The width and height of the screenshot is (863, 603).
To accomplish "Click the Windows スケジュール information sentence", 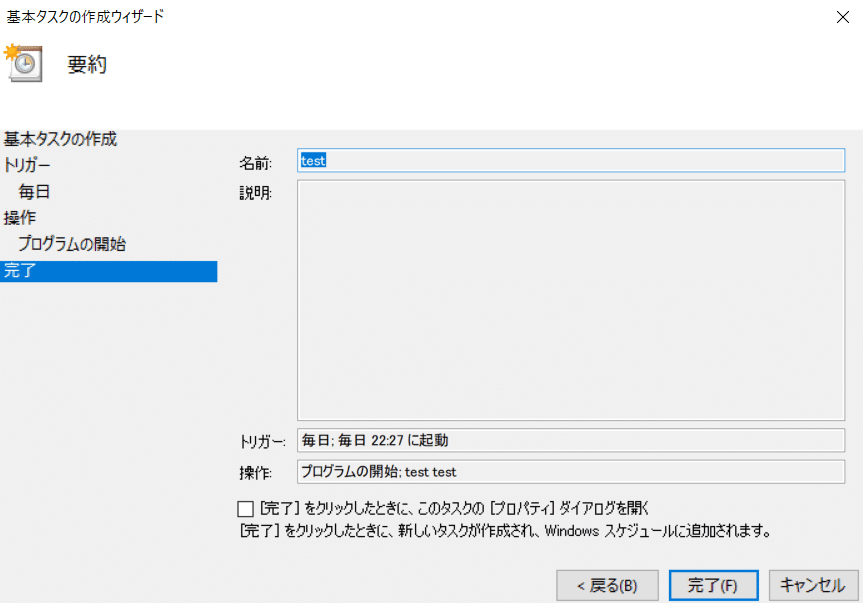I will pos(505,531).
